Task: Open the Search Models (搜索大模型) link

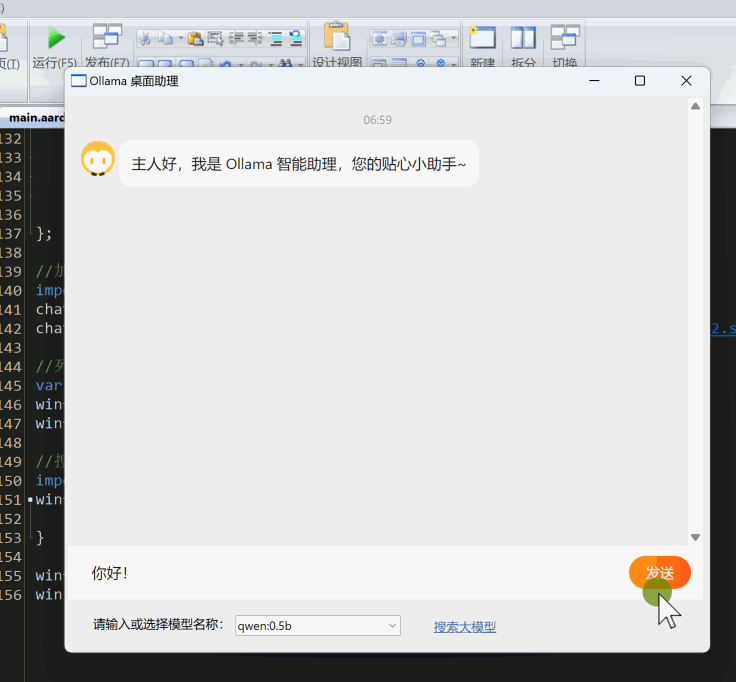Action: (x=464, y=627)
